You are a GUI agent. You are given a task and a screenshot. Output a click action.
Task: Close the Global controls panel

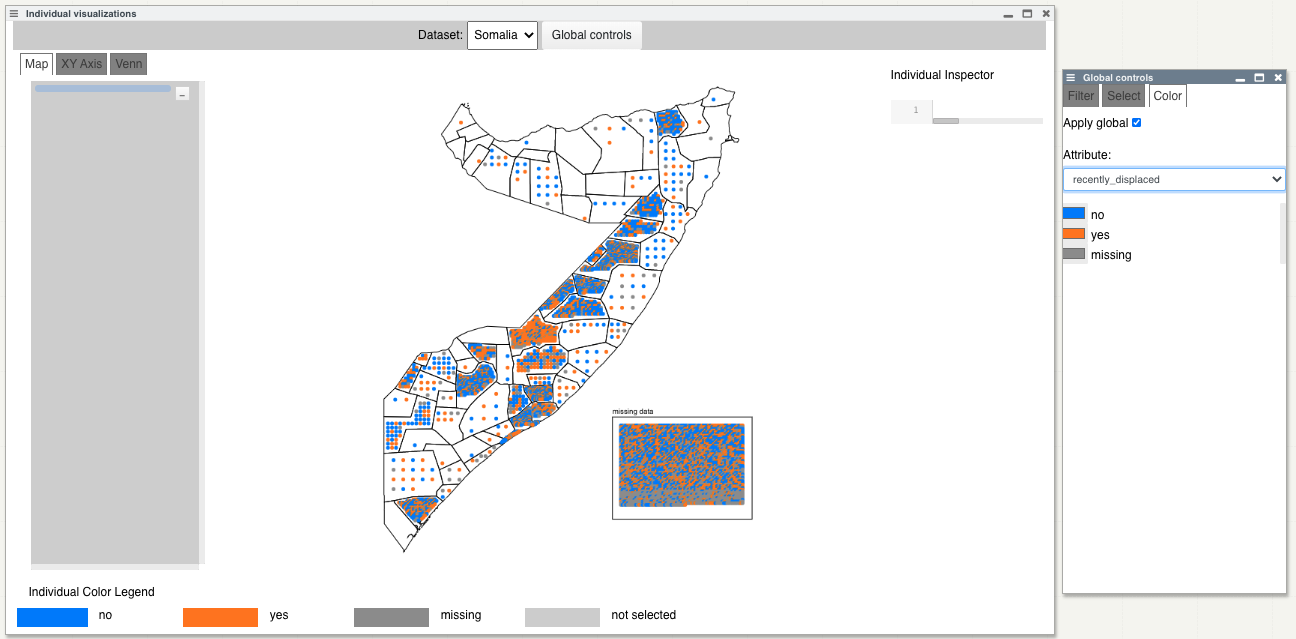1278,77
